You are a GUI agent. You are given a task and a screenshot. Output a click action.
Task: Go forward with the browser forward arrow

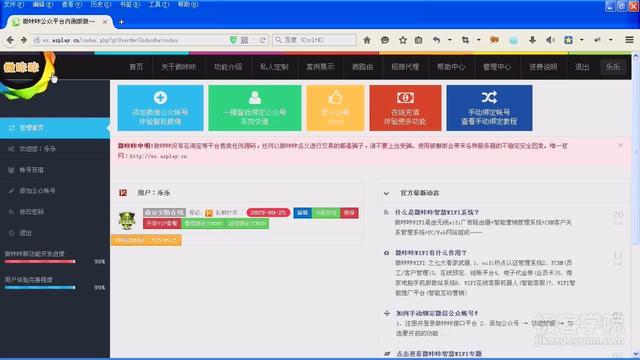[x=24, y=40]
